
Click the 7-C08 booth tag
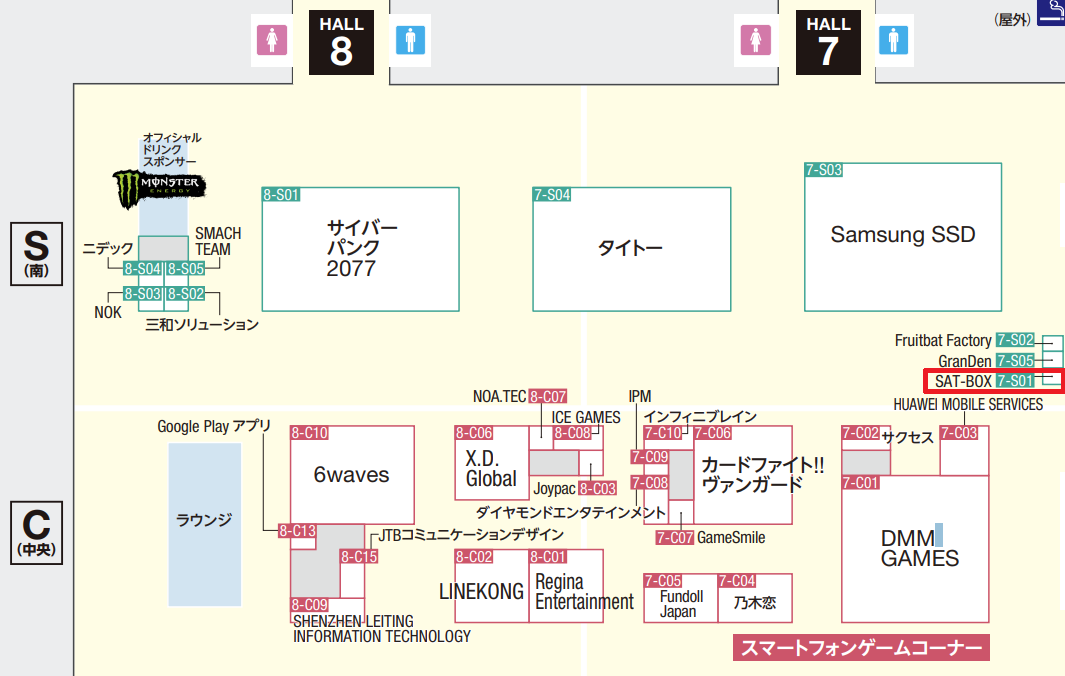click(x=650, y=483)
